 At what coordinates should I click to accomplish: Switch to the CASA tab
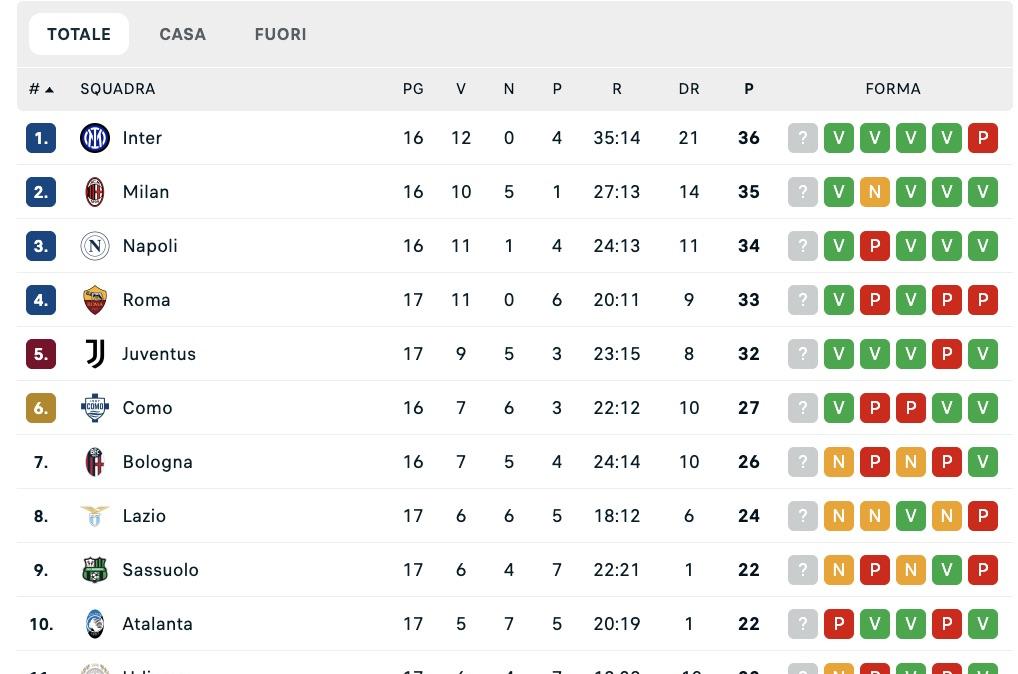183,34
